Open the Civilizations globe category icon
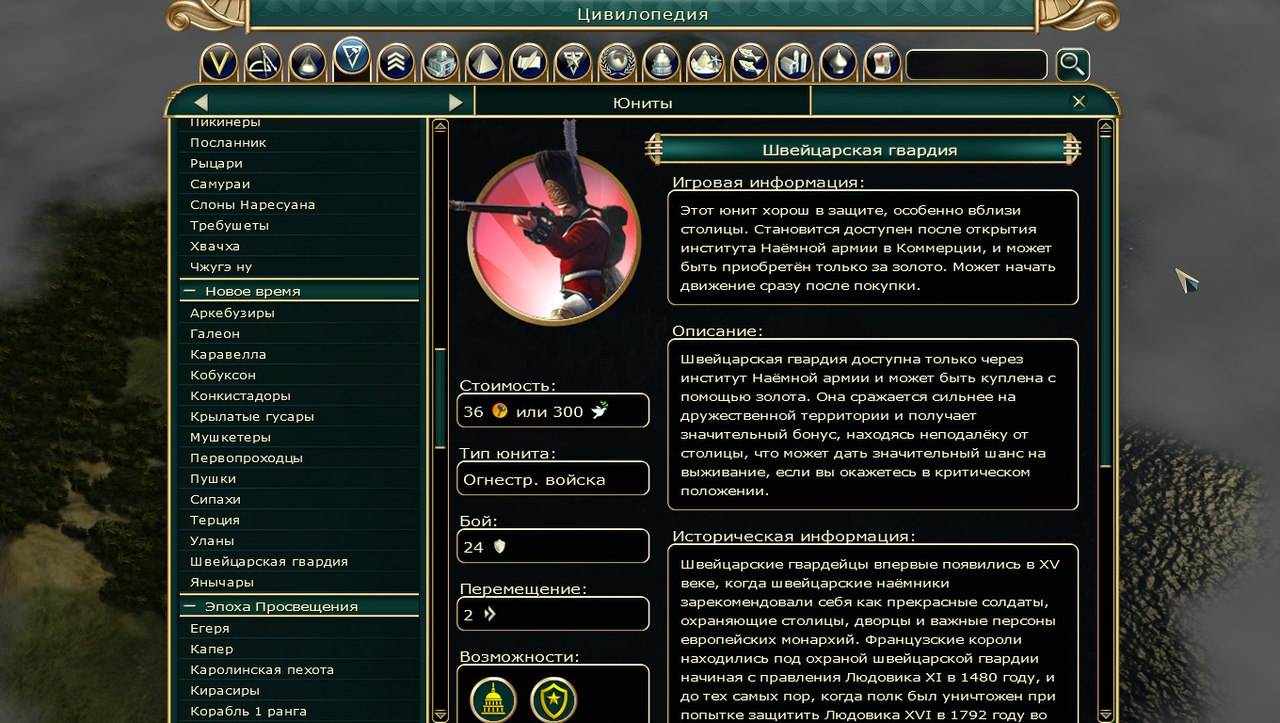The image size is (1280, 723). tap(617, 63)
